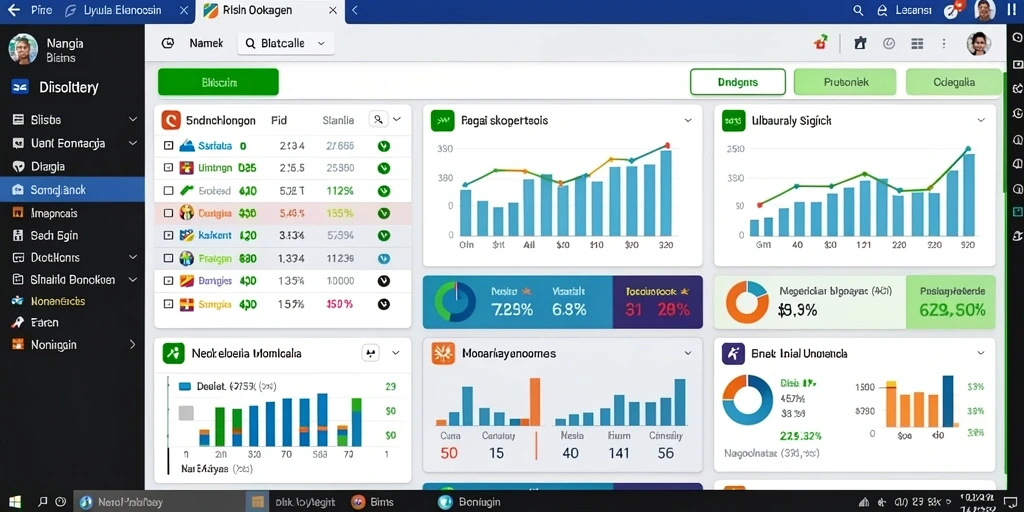
Task: Click the search icon in top bar
Action: pyautogui.click(x=859, y=10)
